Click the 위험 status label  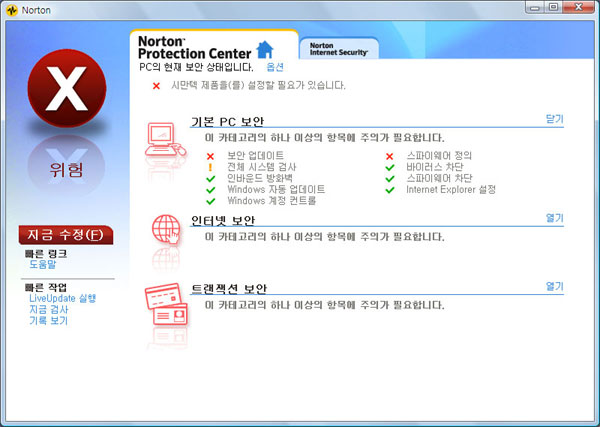point(67,170)
